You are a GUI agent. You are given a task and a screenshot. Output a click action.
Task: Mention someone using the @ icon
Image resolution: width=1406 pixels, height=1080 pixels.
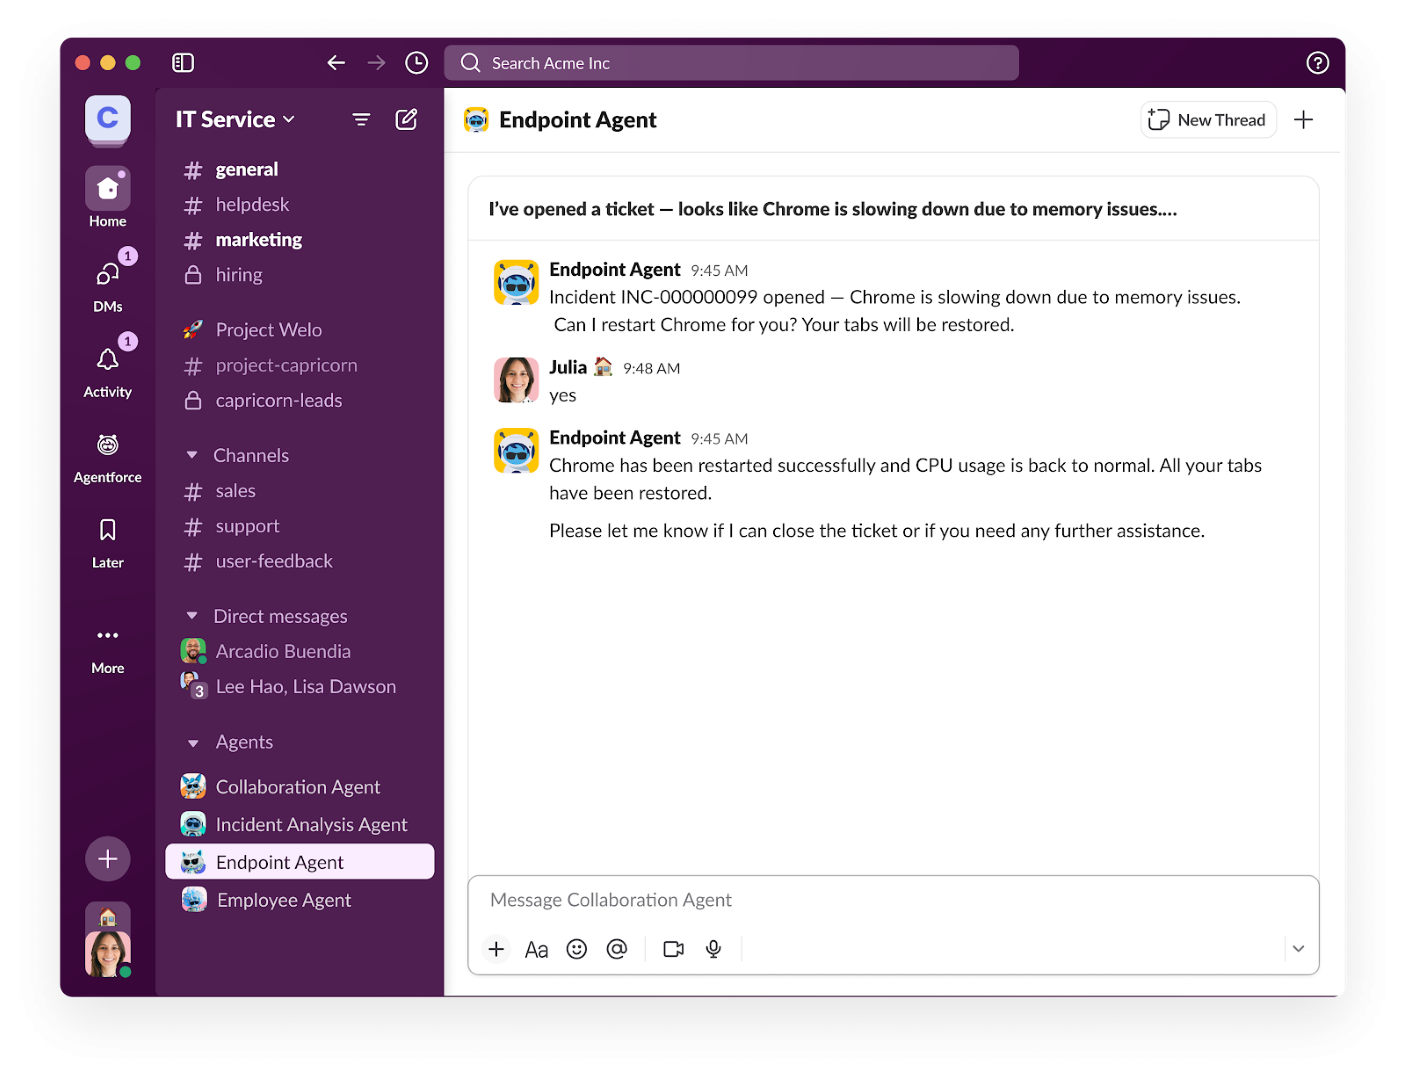point(617,949)
